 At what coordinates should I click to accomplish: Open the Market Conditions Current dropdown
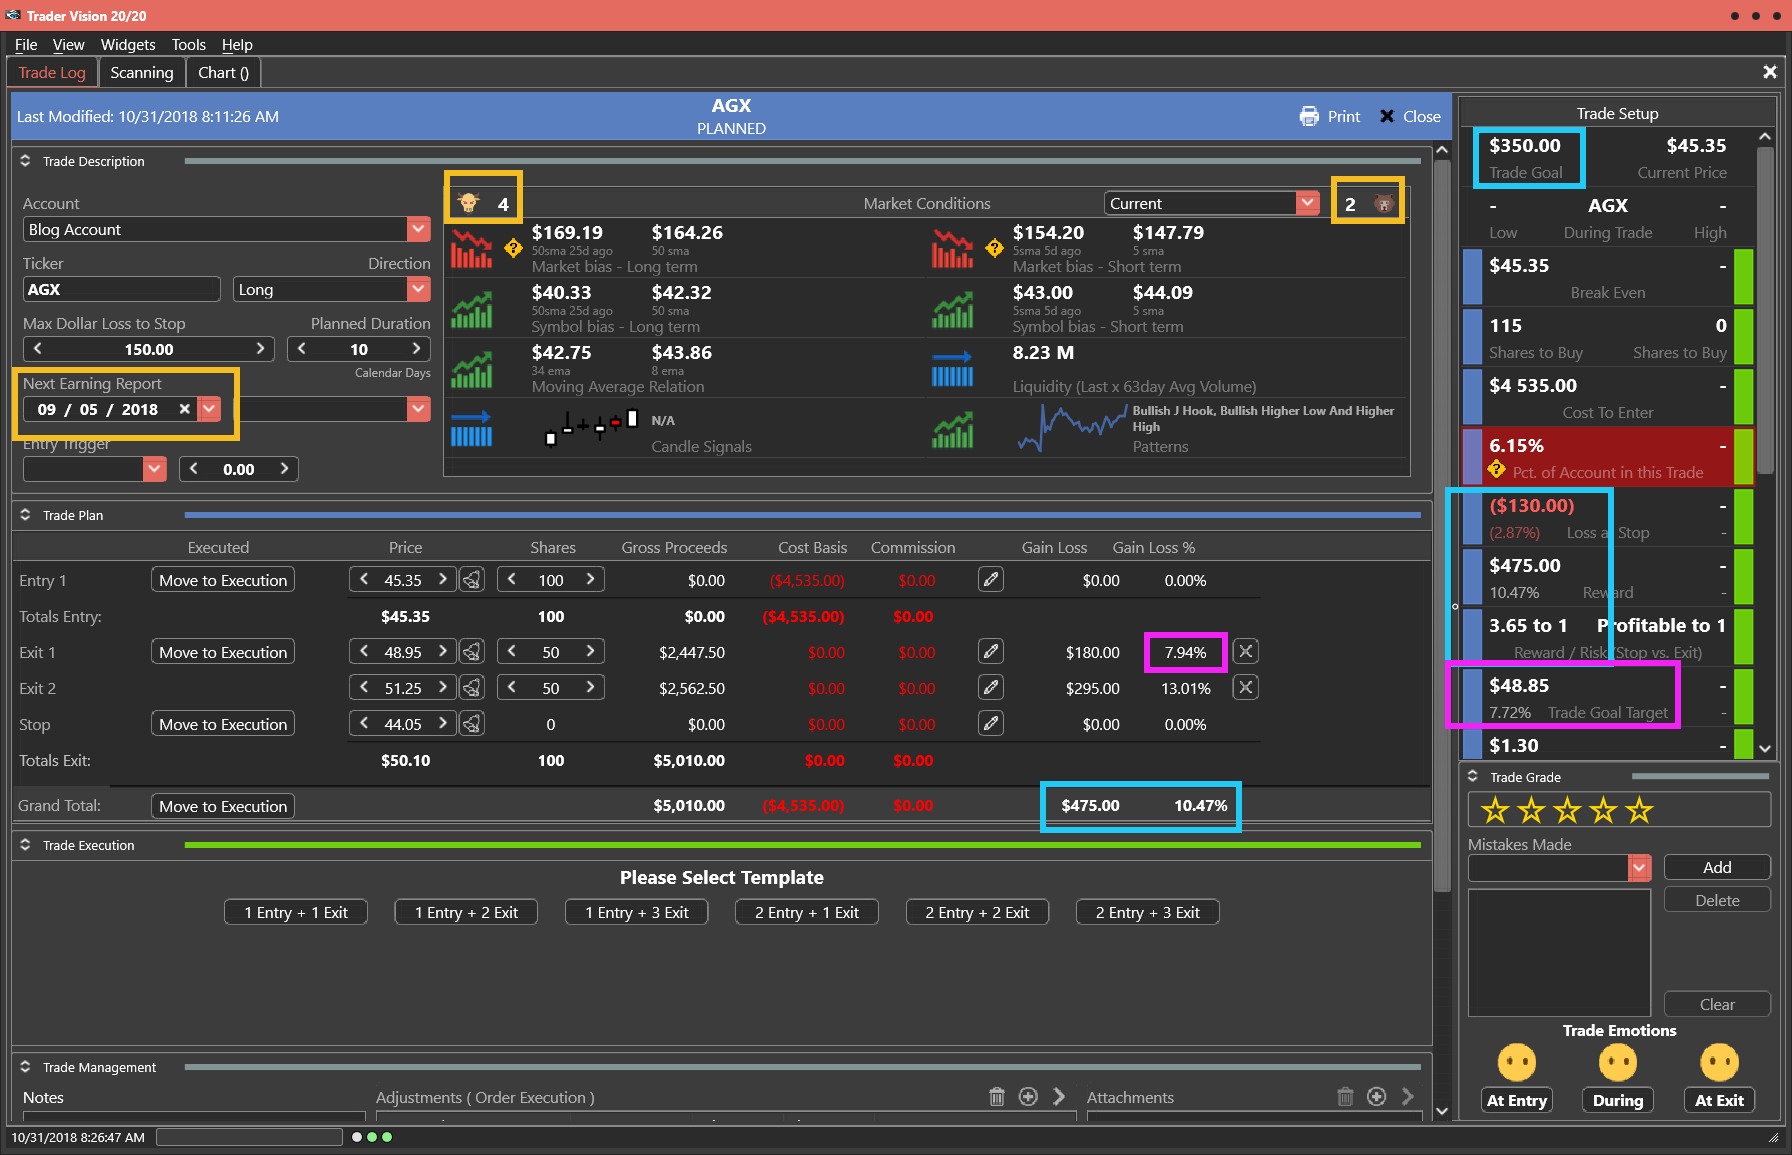click(x=1308, y=203)
